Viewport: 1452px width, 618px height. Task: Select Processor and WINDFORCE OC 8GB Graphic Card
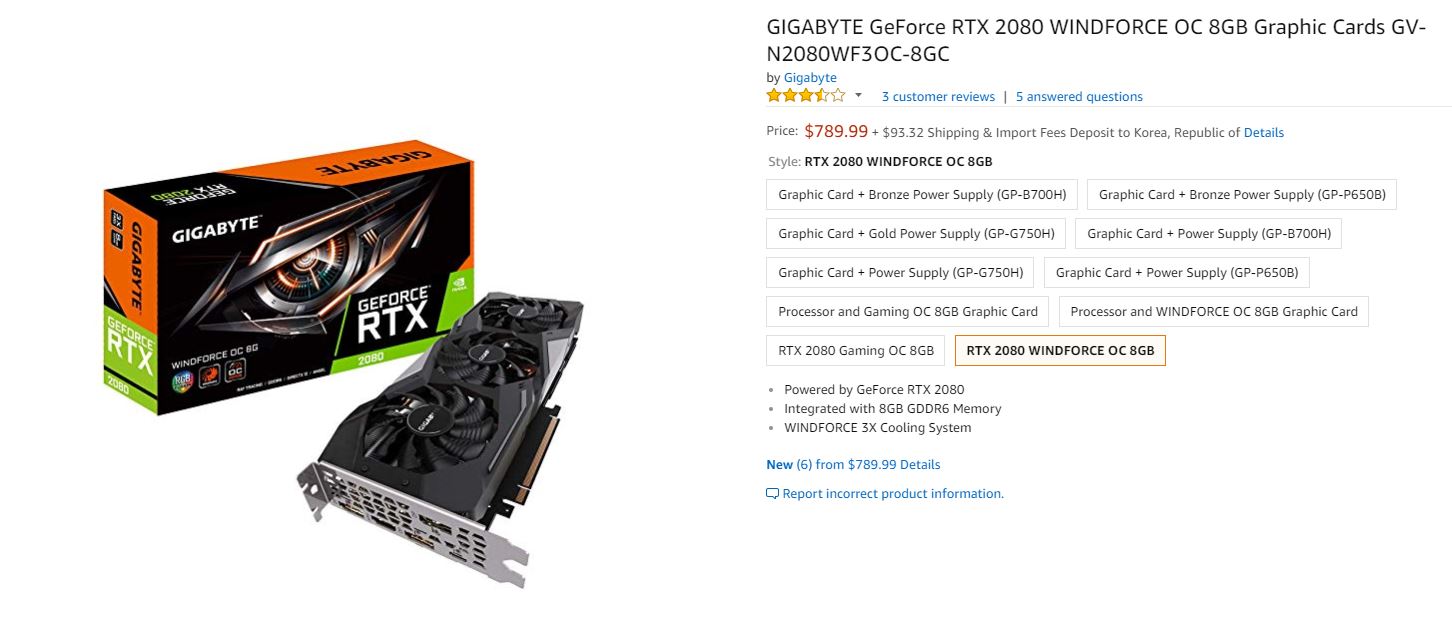coord(1214,312)
